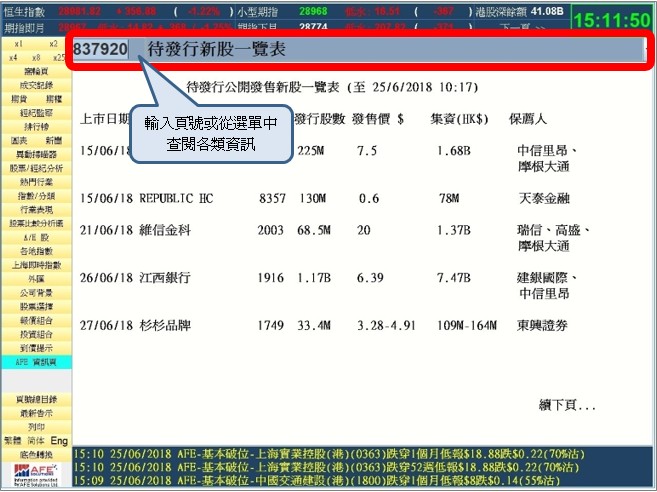Switch language to 简体
657x492 pixels.
tap(36, 441)
